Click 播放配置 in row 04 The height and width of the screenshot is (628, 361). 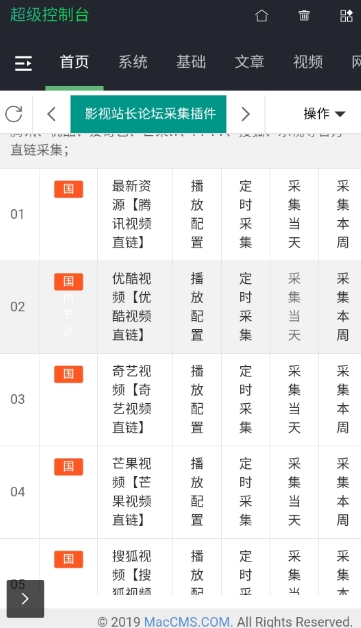(197, 492)
